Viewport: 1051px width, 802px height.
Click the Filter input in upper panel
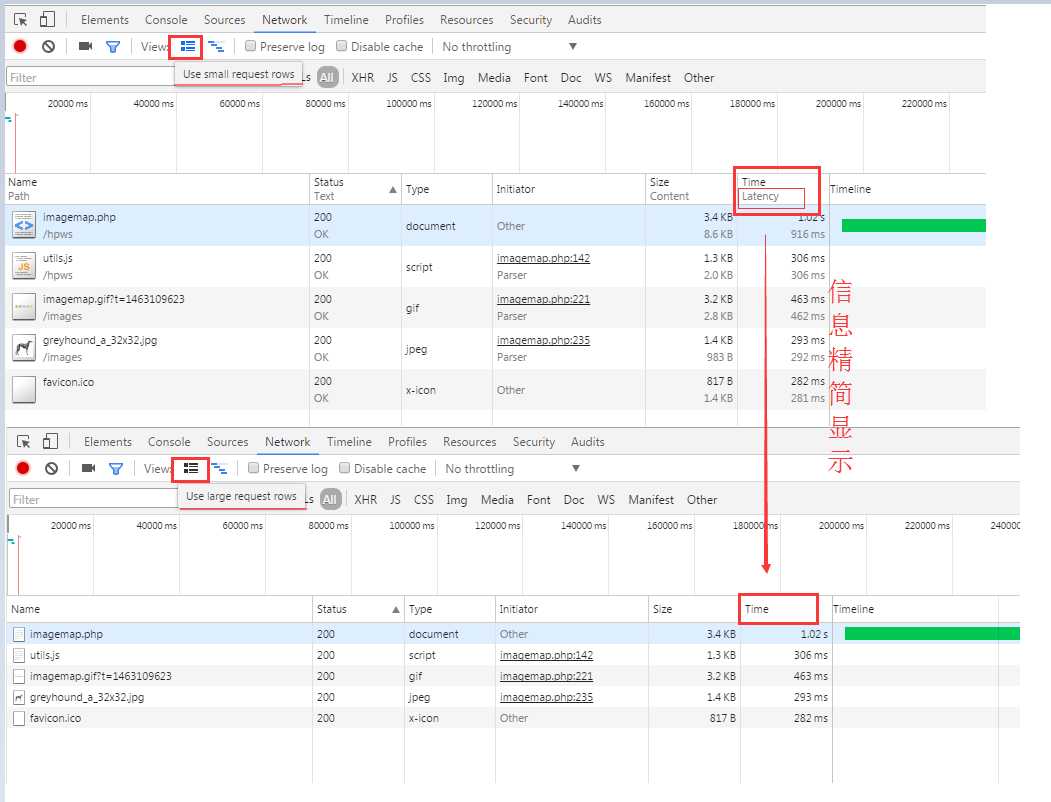coord(90,77)
